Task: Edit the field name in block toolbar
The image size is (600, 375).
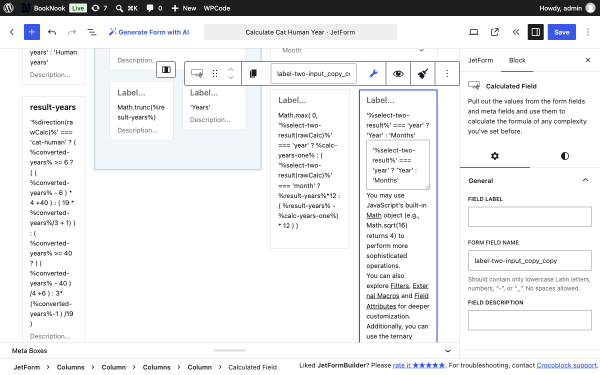Action: pos(313,73)
